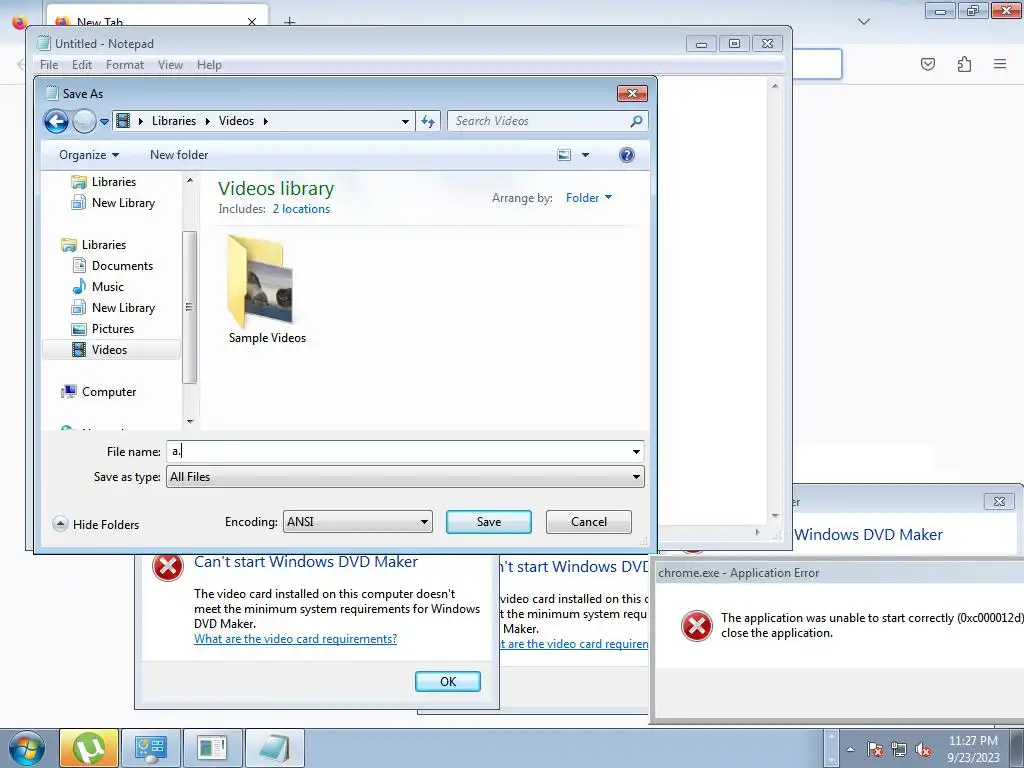Select New Library below Music
The image size is (1024, 768).
[x=123, y=307]
